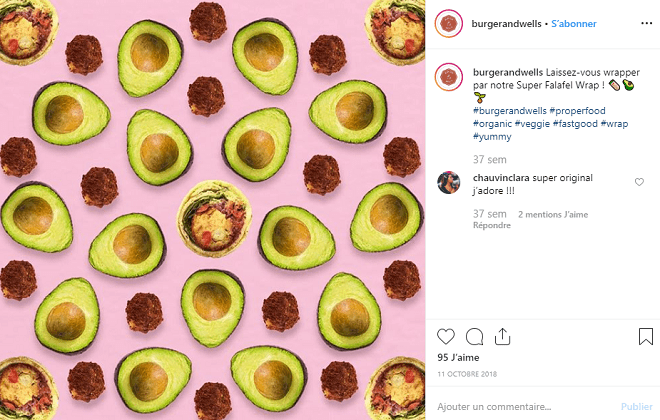Click chauvinclara's avatar next to the comment
This screenshot has height=420, width=660.
[449, 182]
